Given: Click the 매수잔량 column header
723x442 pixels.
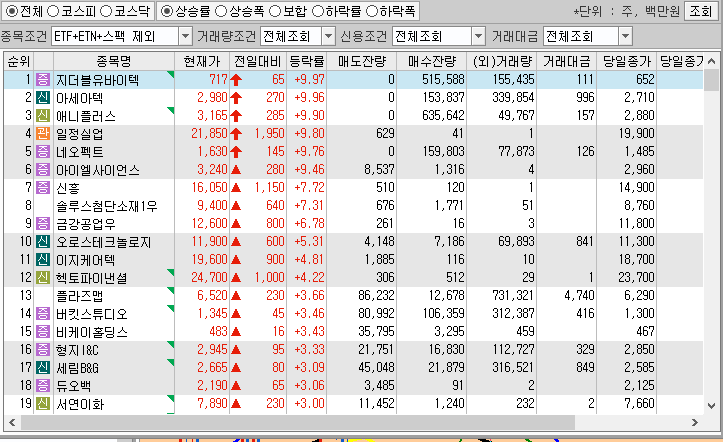Looking at the screenshot, I should [432, 61].
